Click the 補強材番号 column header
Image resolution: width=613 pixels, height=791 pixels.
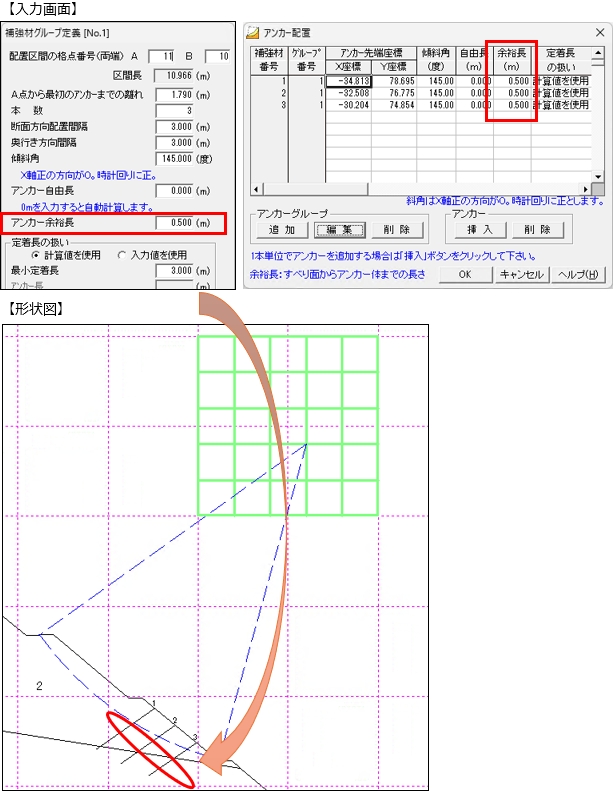point(269,60)
